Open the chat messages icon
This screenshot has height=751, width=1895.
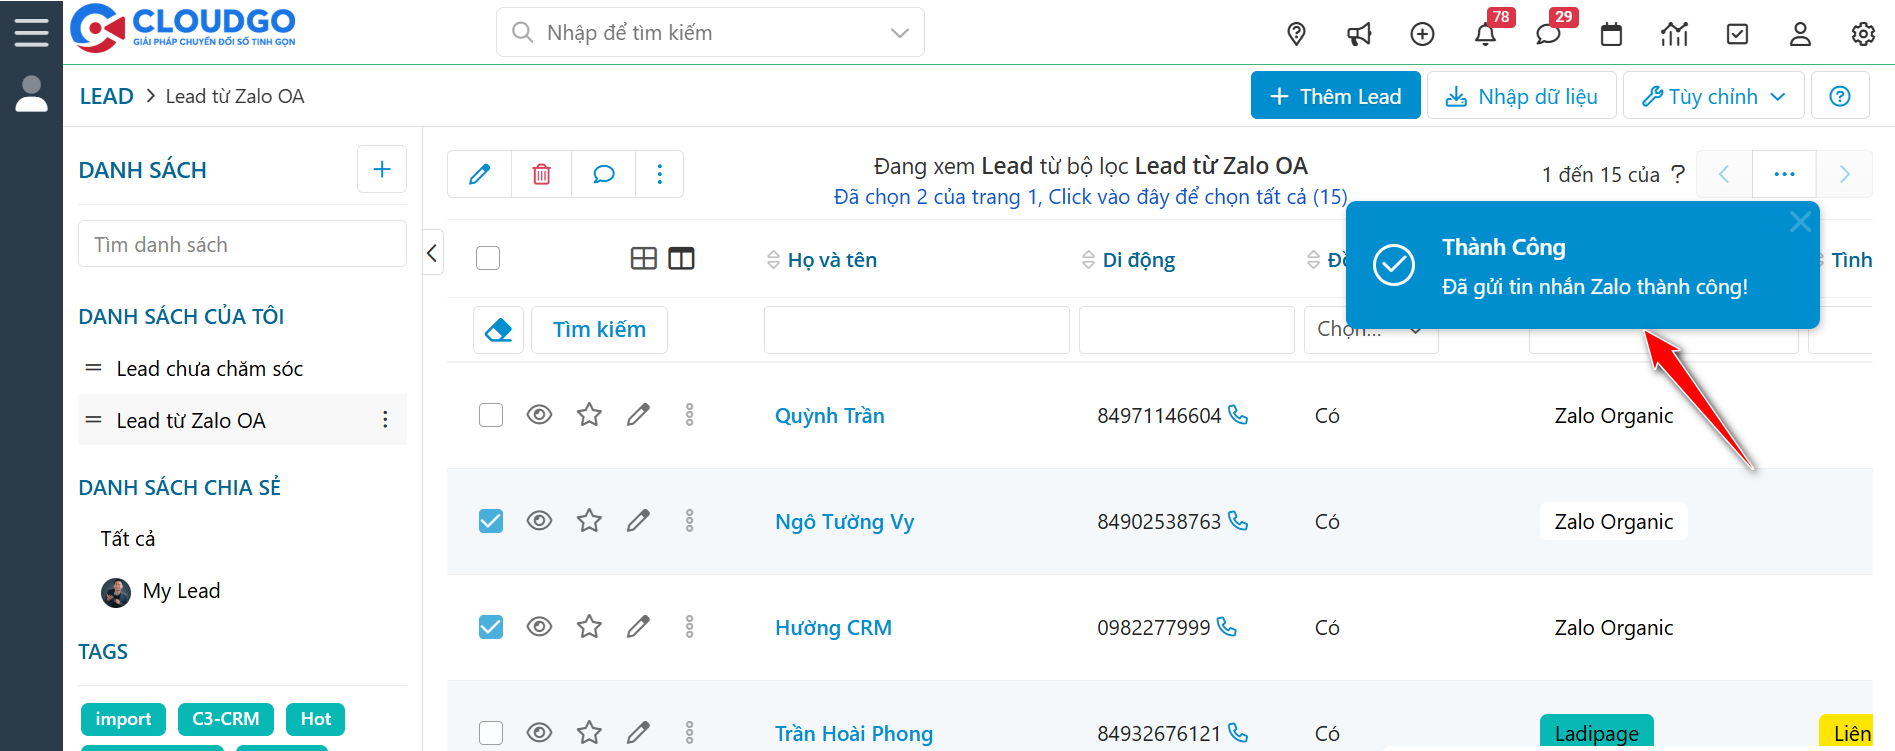click(x=1548, y=35)
